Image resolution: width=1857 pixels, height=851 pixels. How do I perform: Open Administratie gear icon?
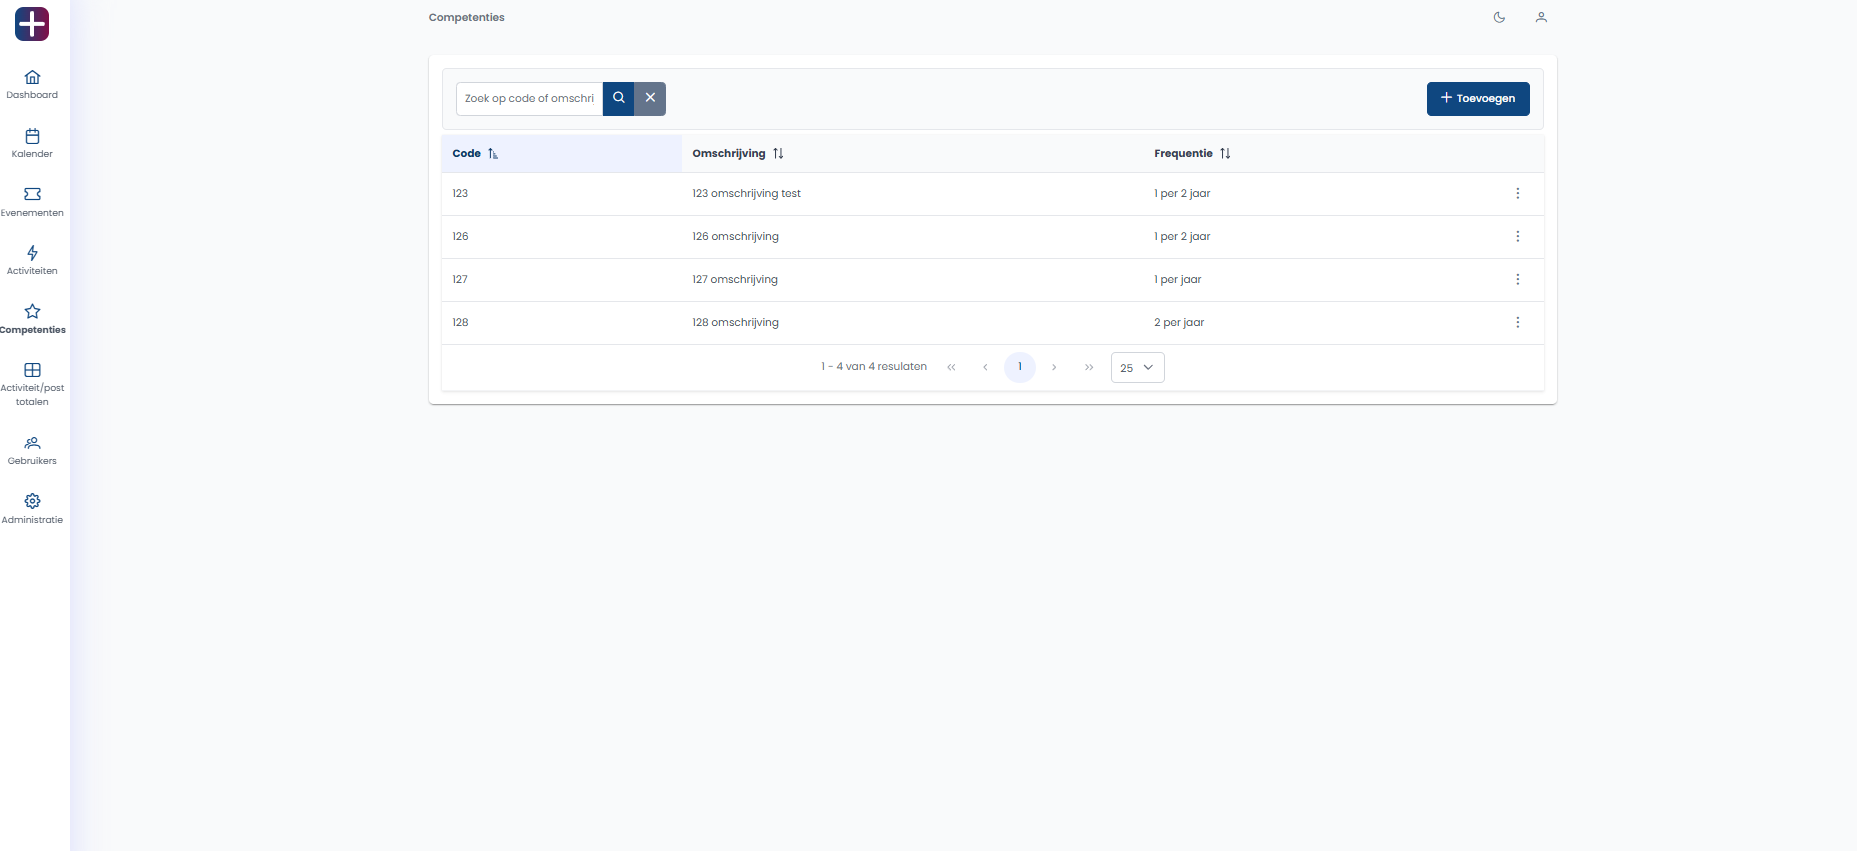32,501
